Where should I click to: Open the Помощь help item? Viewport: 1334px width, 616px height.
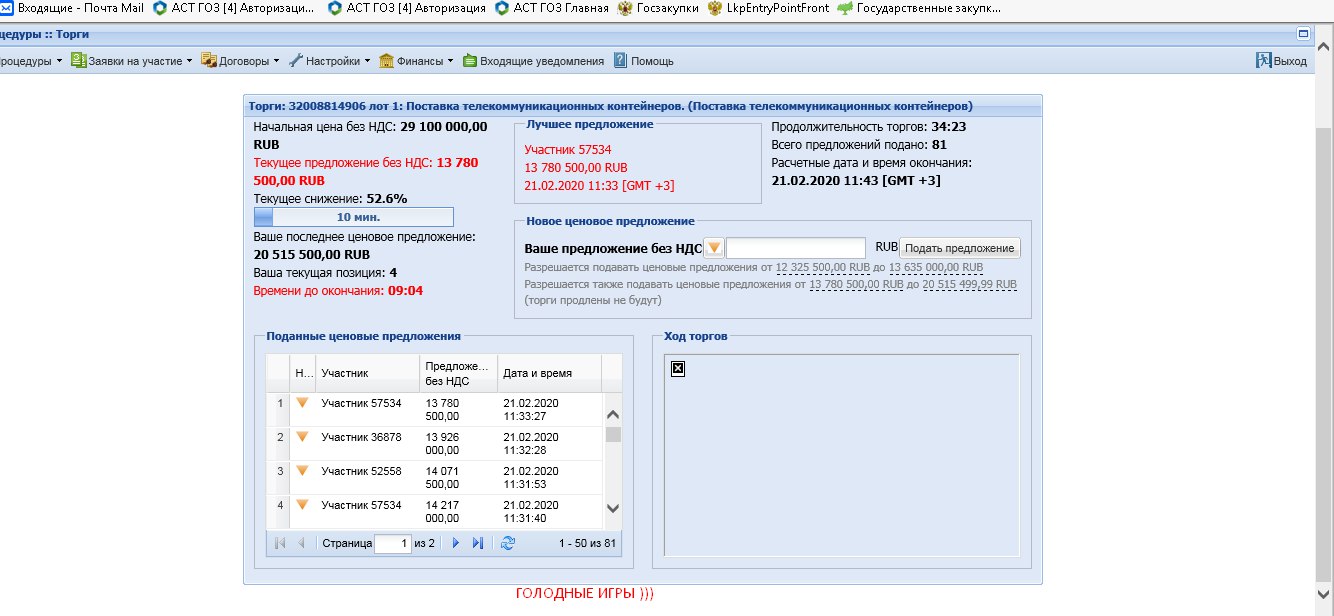(643, 61)
